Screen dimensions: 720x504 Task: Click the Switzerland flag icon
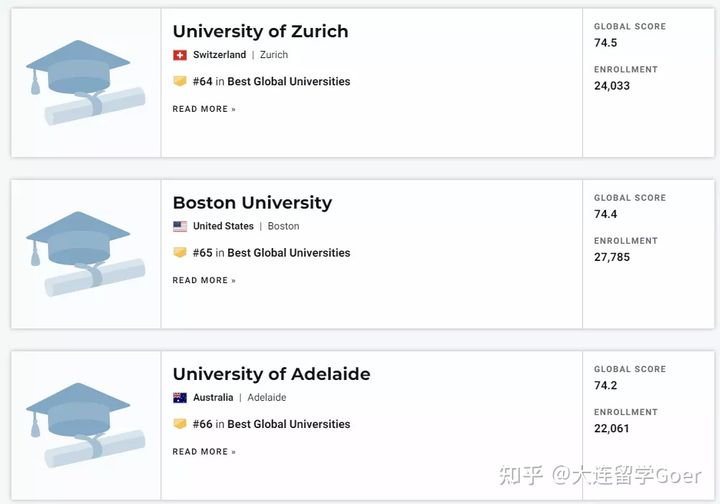[x=180, y=55]
